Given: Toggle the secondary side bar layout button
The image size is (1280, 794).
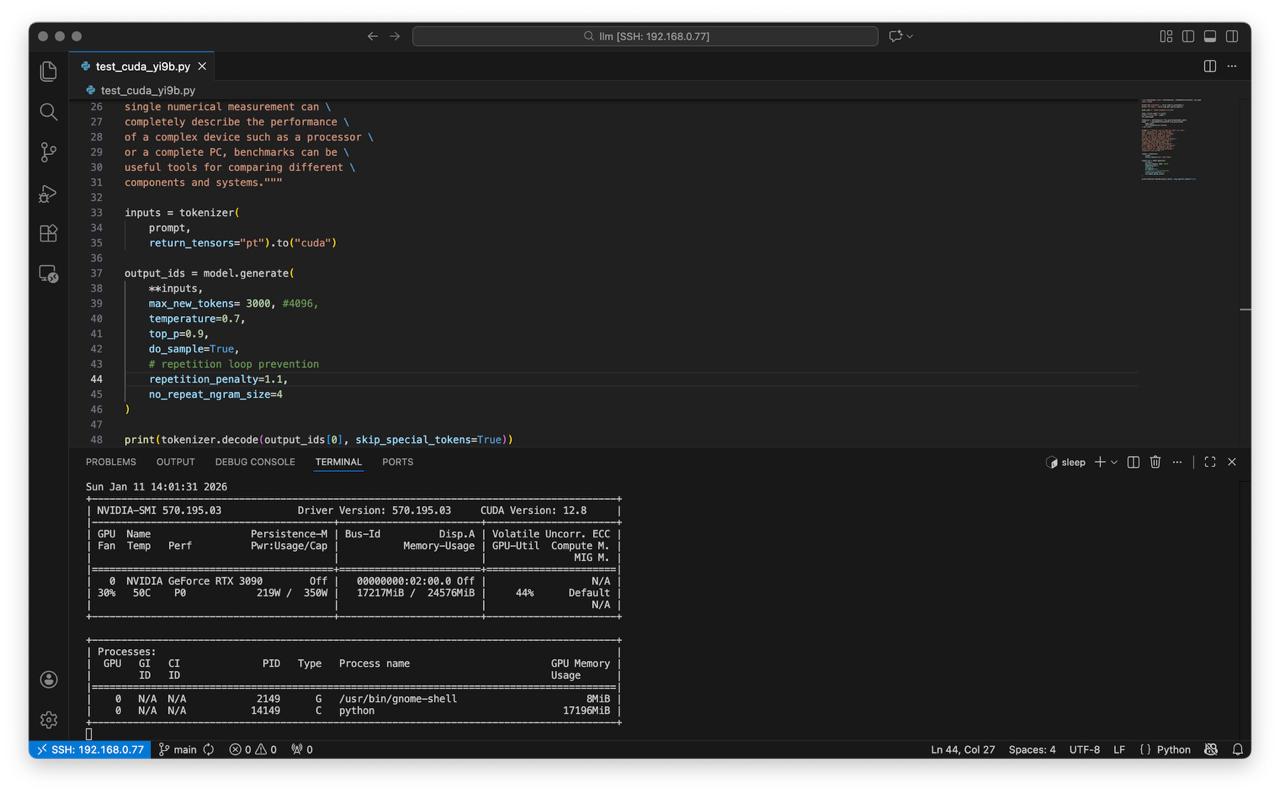Looking at the screenshot, I should tap(1232, 36).
